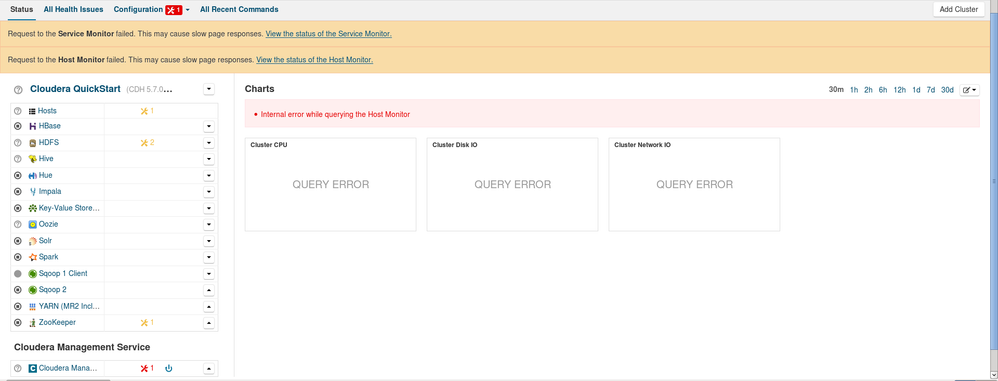998x381 pixels.
Task: Select the 1d chart time range
Action: pos(916,90)
